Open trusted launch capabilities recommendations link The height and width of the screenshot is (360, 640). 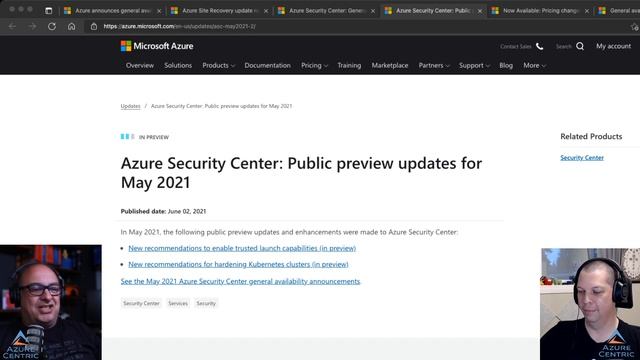242,248
